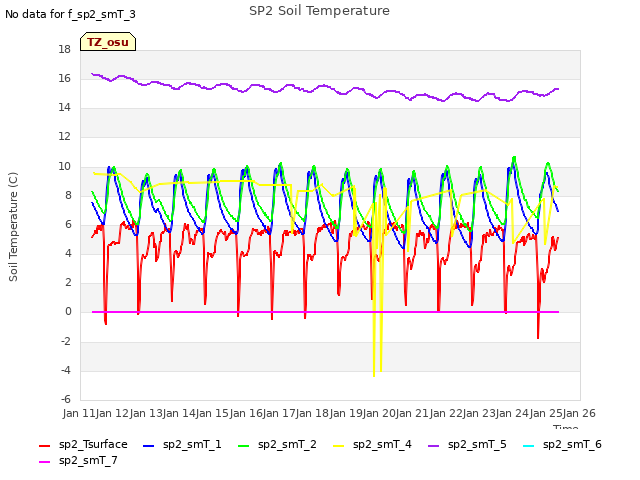Click green sp2_smT_2 legend color marker
Image resolution: width=640 pixels, height=480 pixels.
click(x=243, y=446)
